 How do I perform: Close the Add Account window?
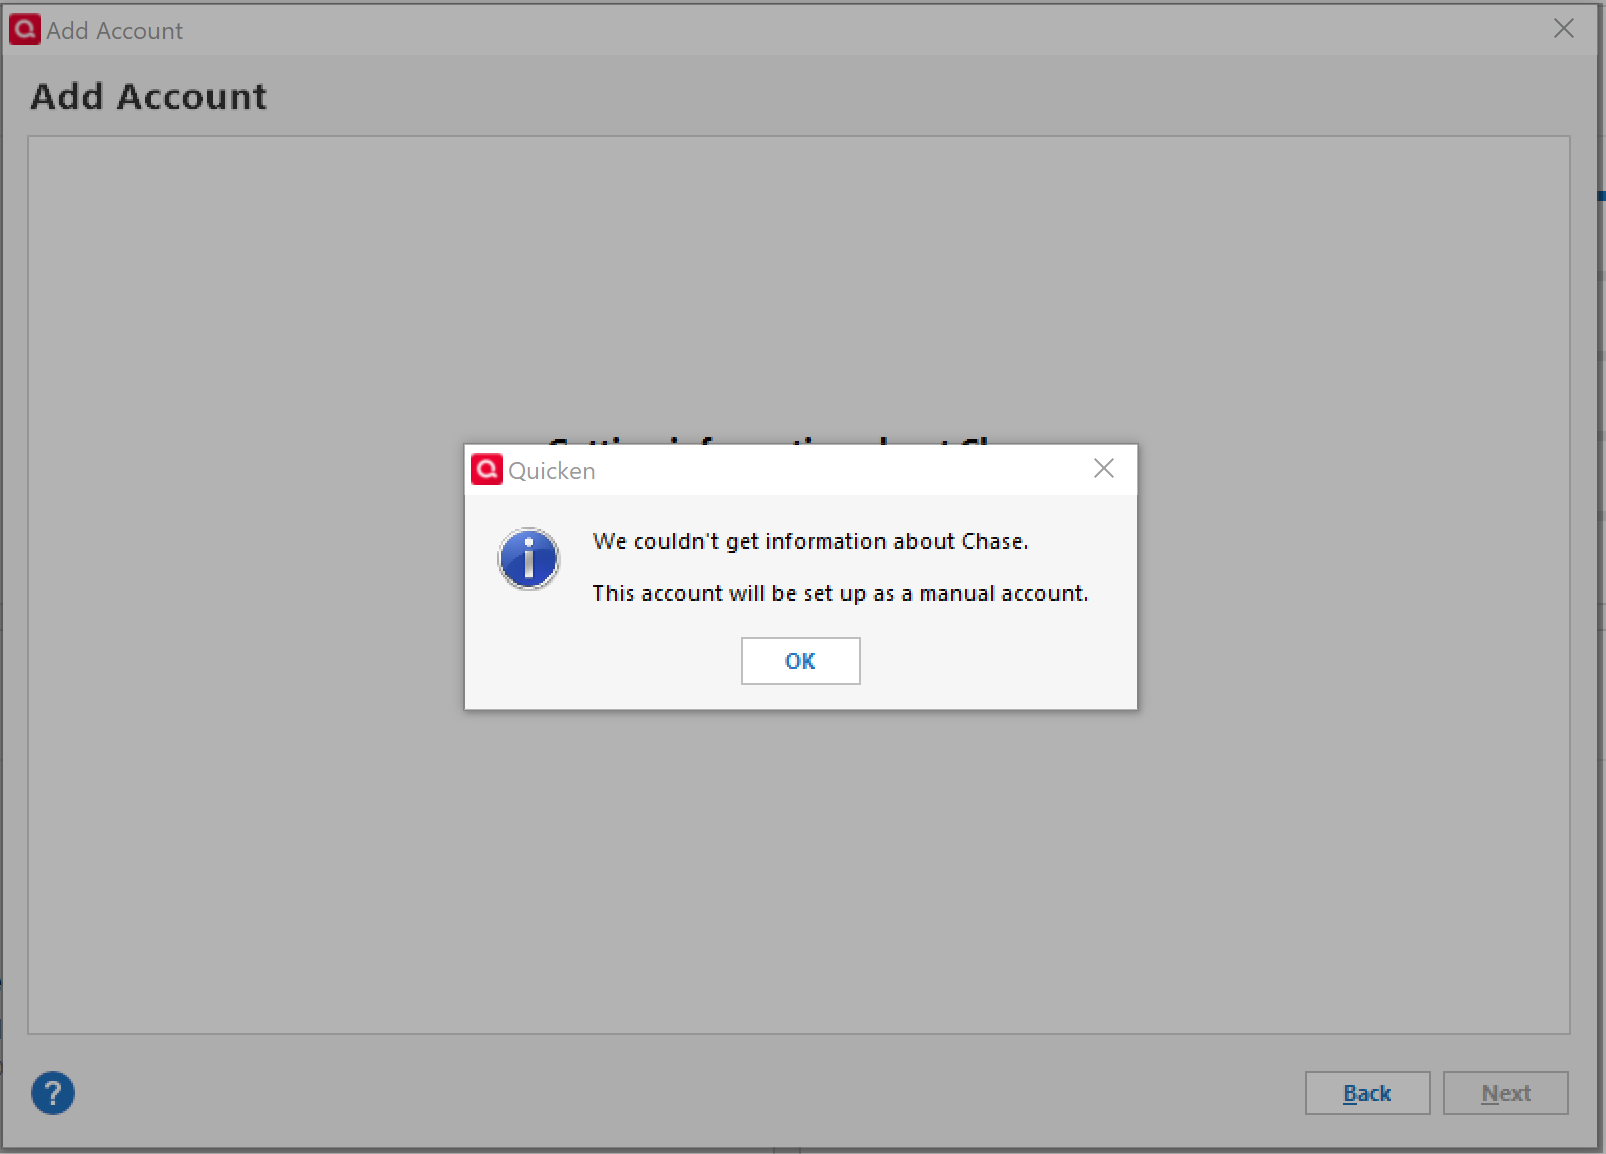[1564, 29]
